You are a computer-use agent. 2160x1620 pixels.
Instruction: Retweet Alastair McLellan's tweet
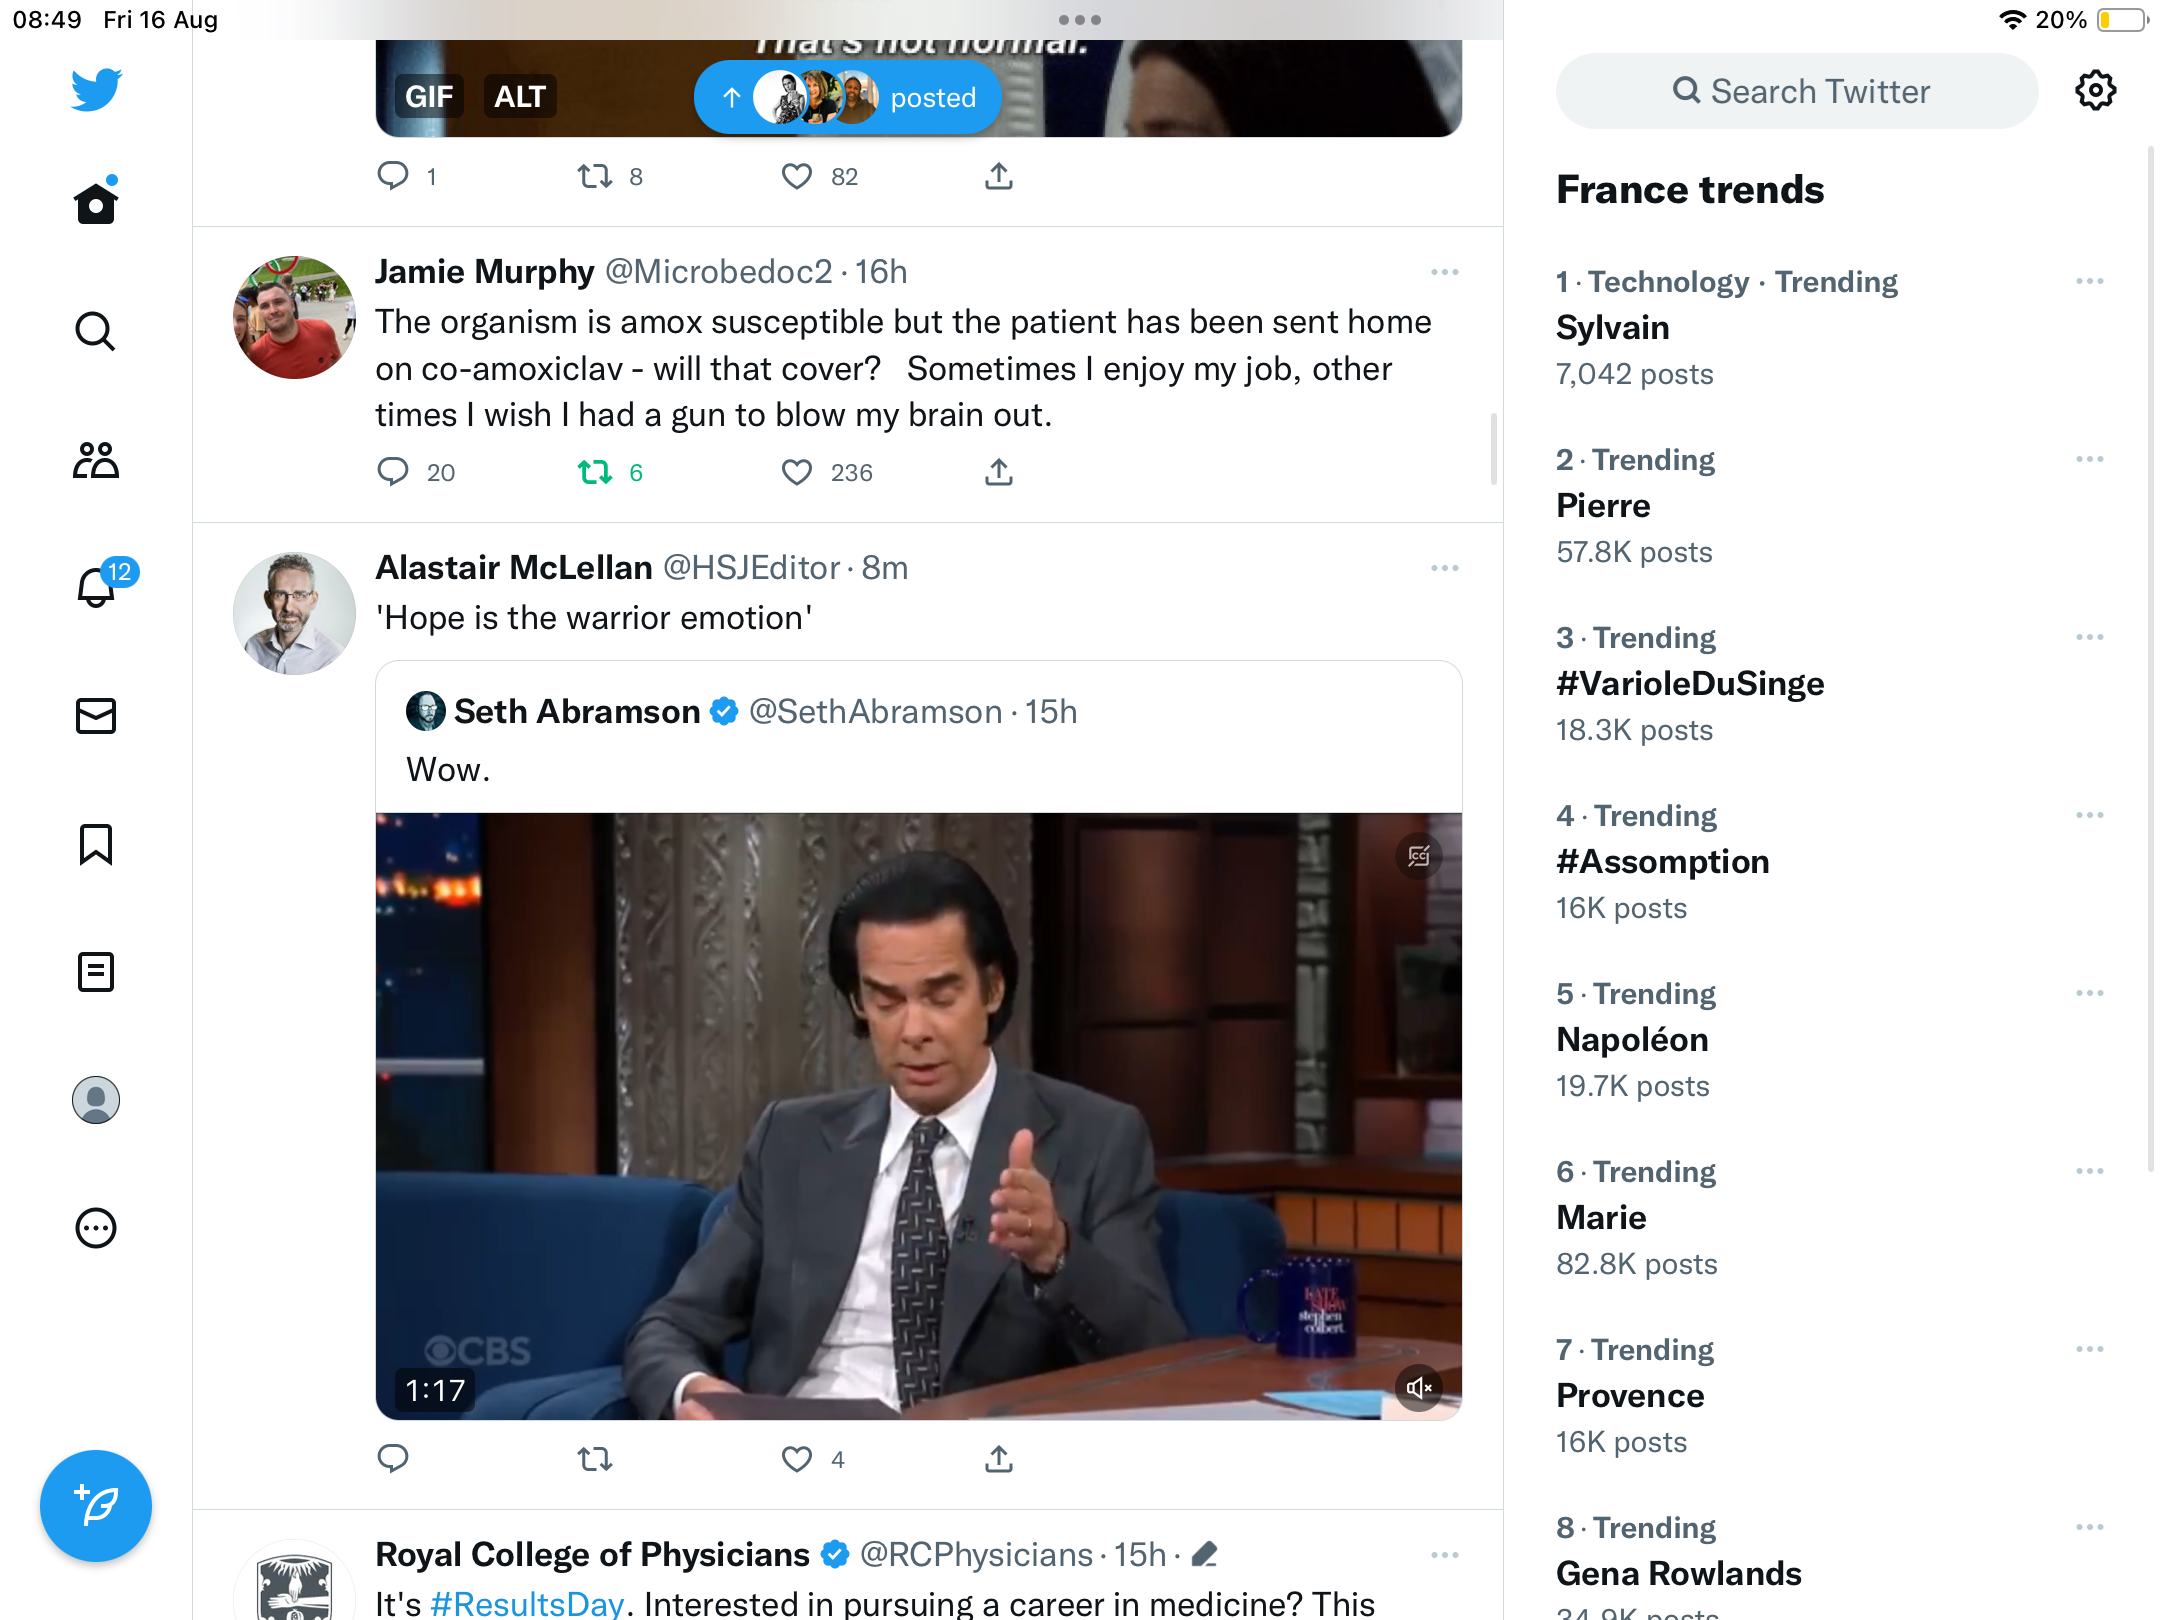pyautogui.click(x=595, y=1459)
